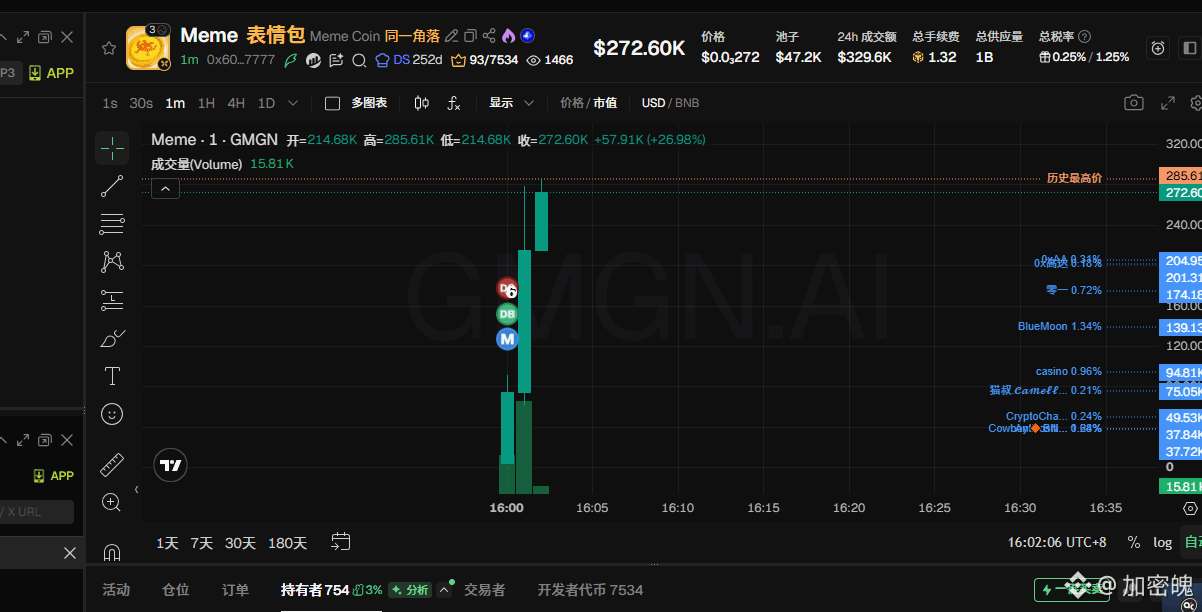The image size is (1202, 612).
Task: Open the 活动 activity tab
Action: (116, 590)
